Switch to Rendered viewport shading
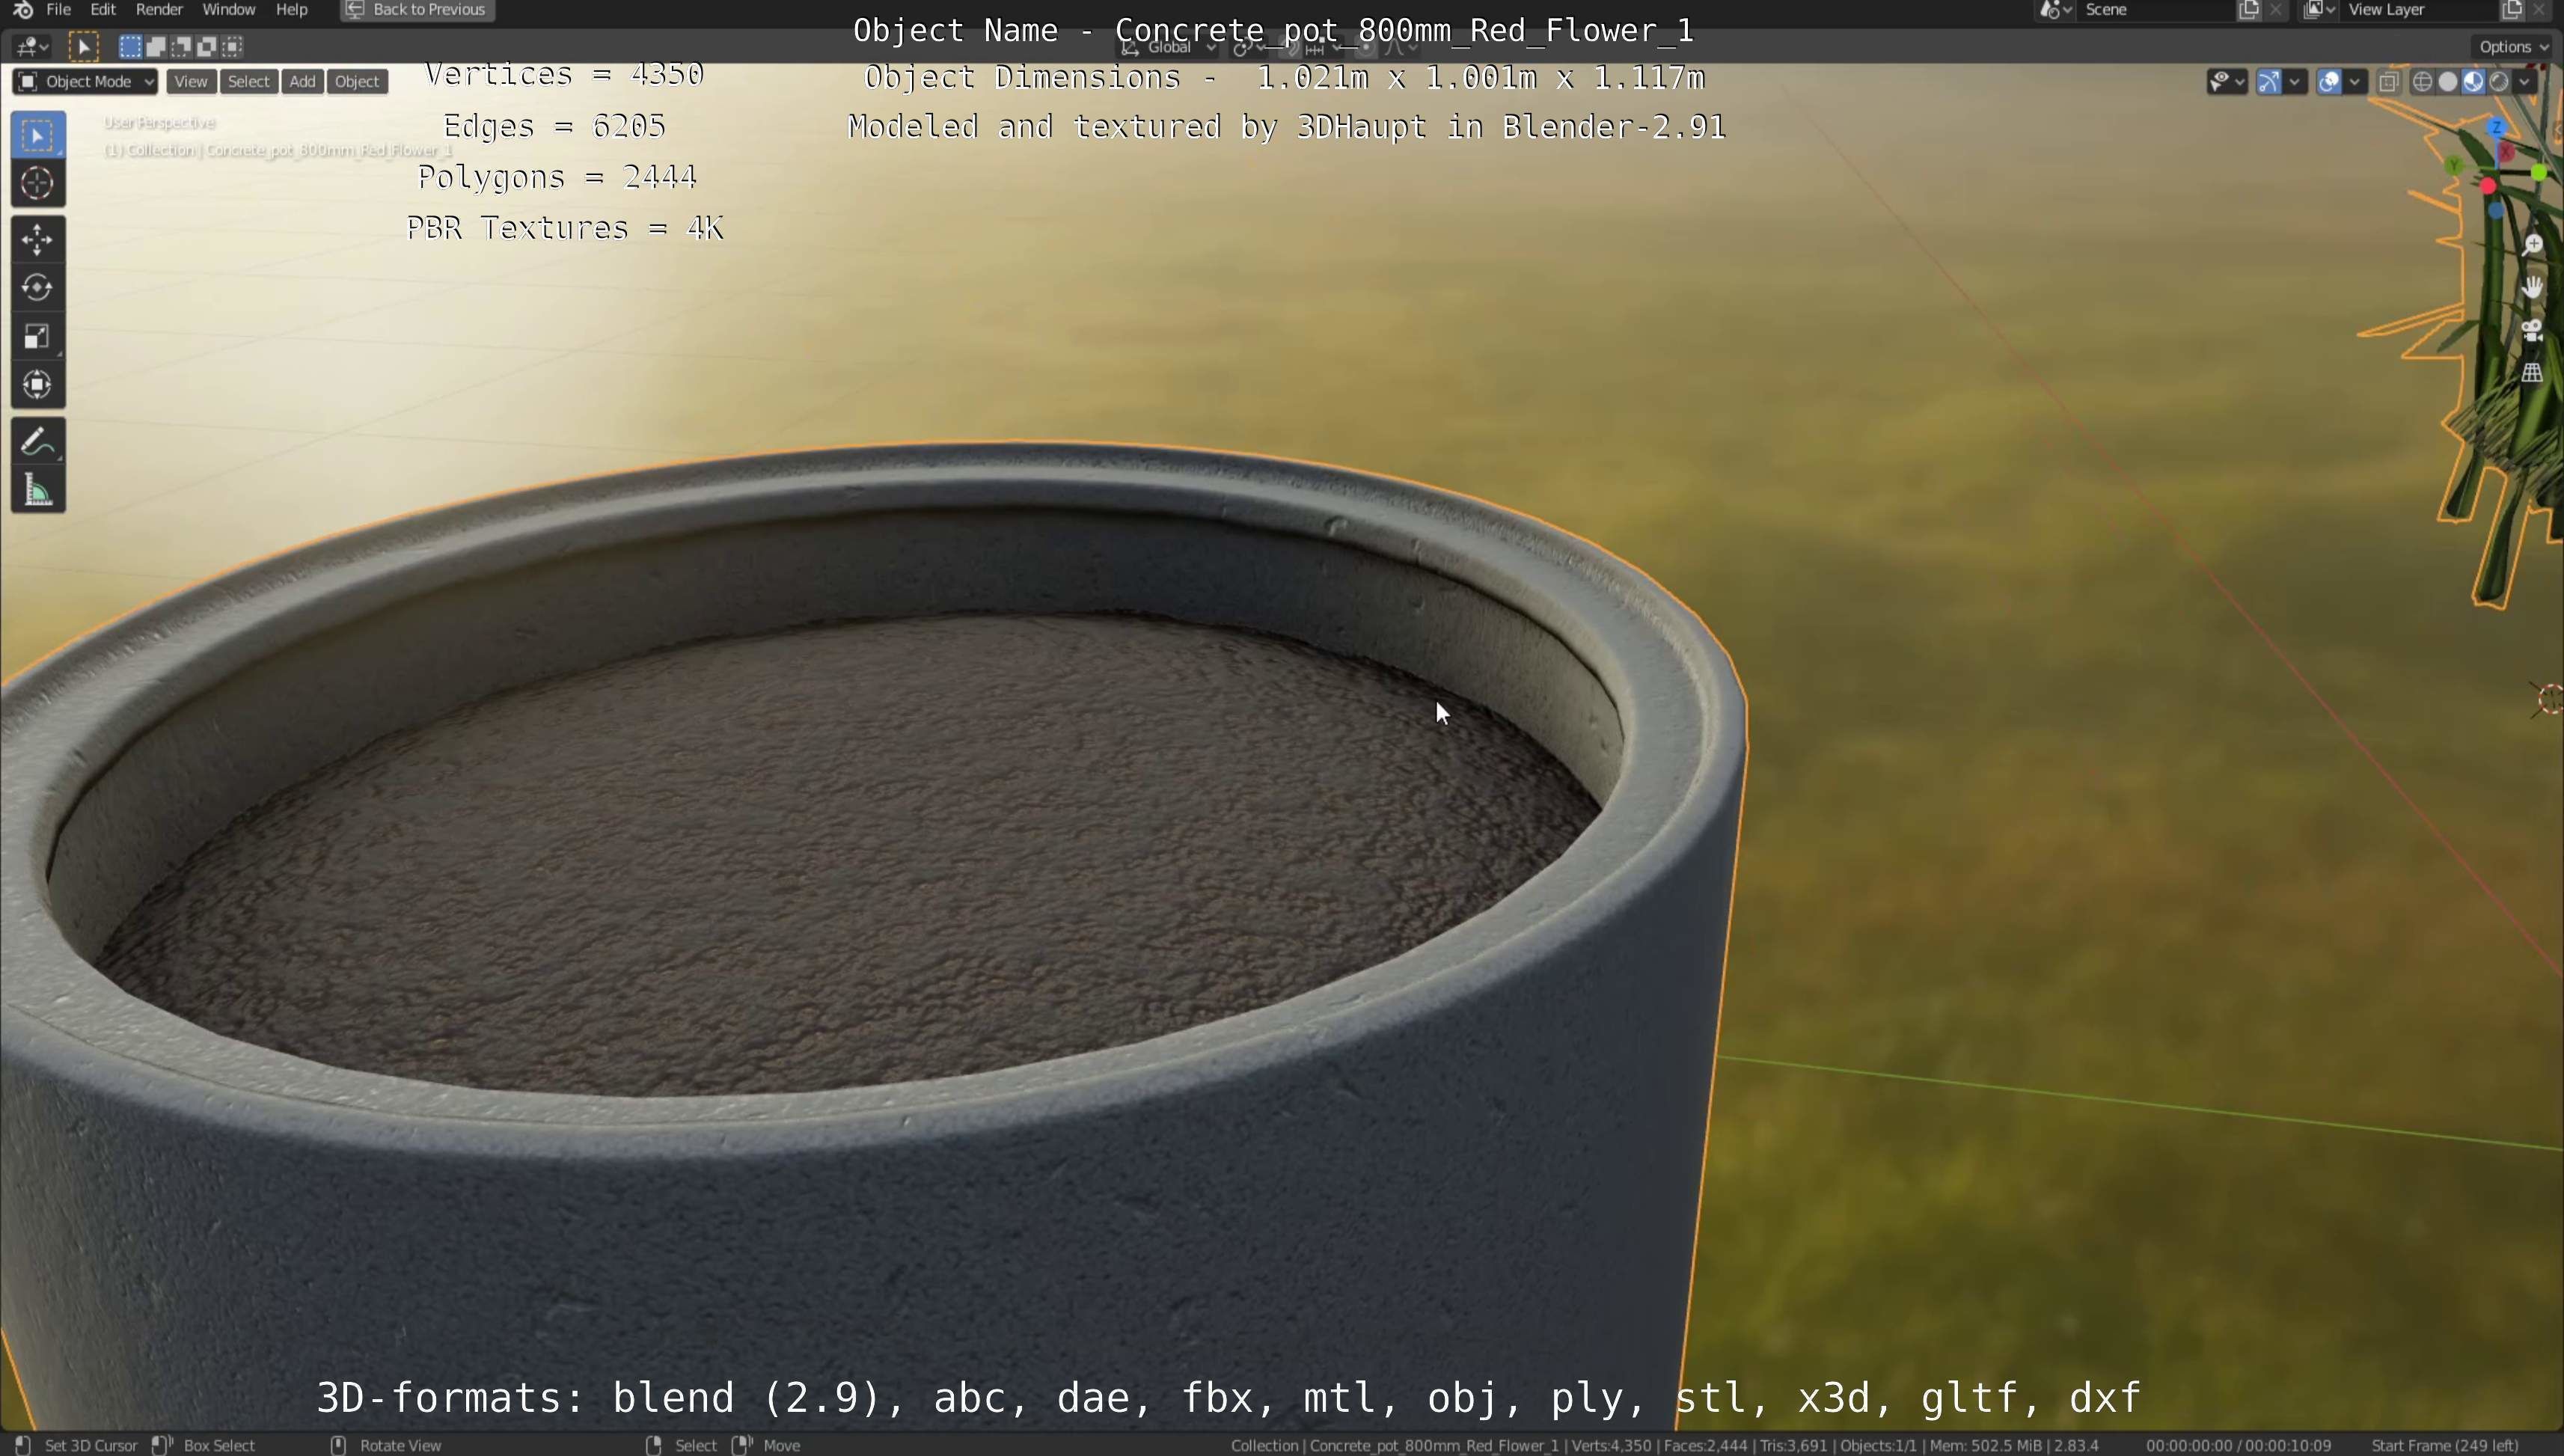2564x1456 pixels. (2499, 82)
